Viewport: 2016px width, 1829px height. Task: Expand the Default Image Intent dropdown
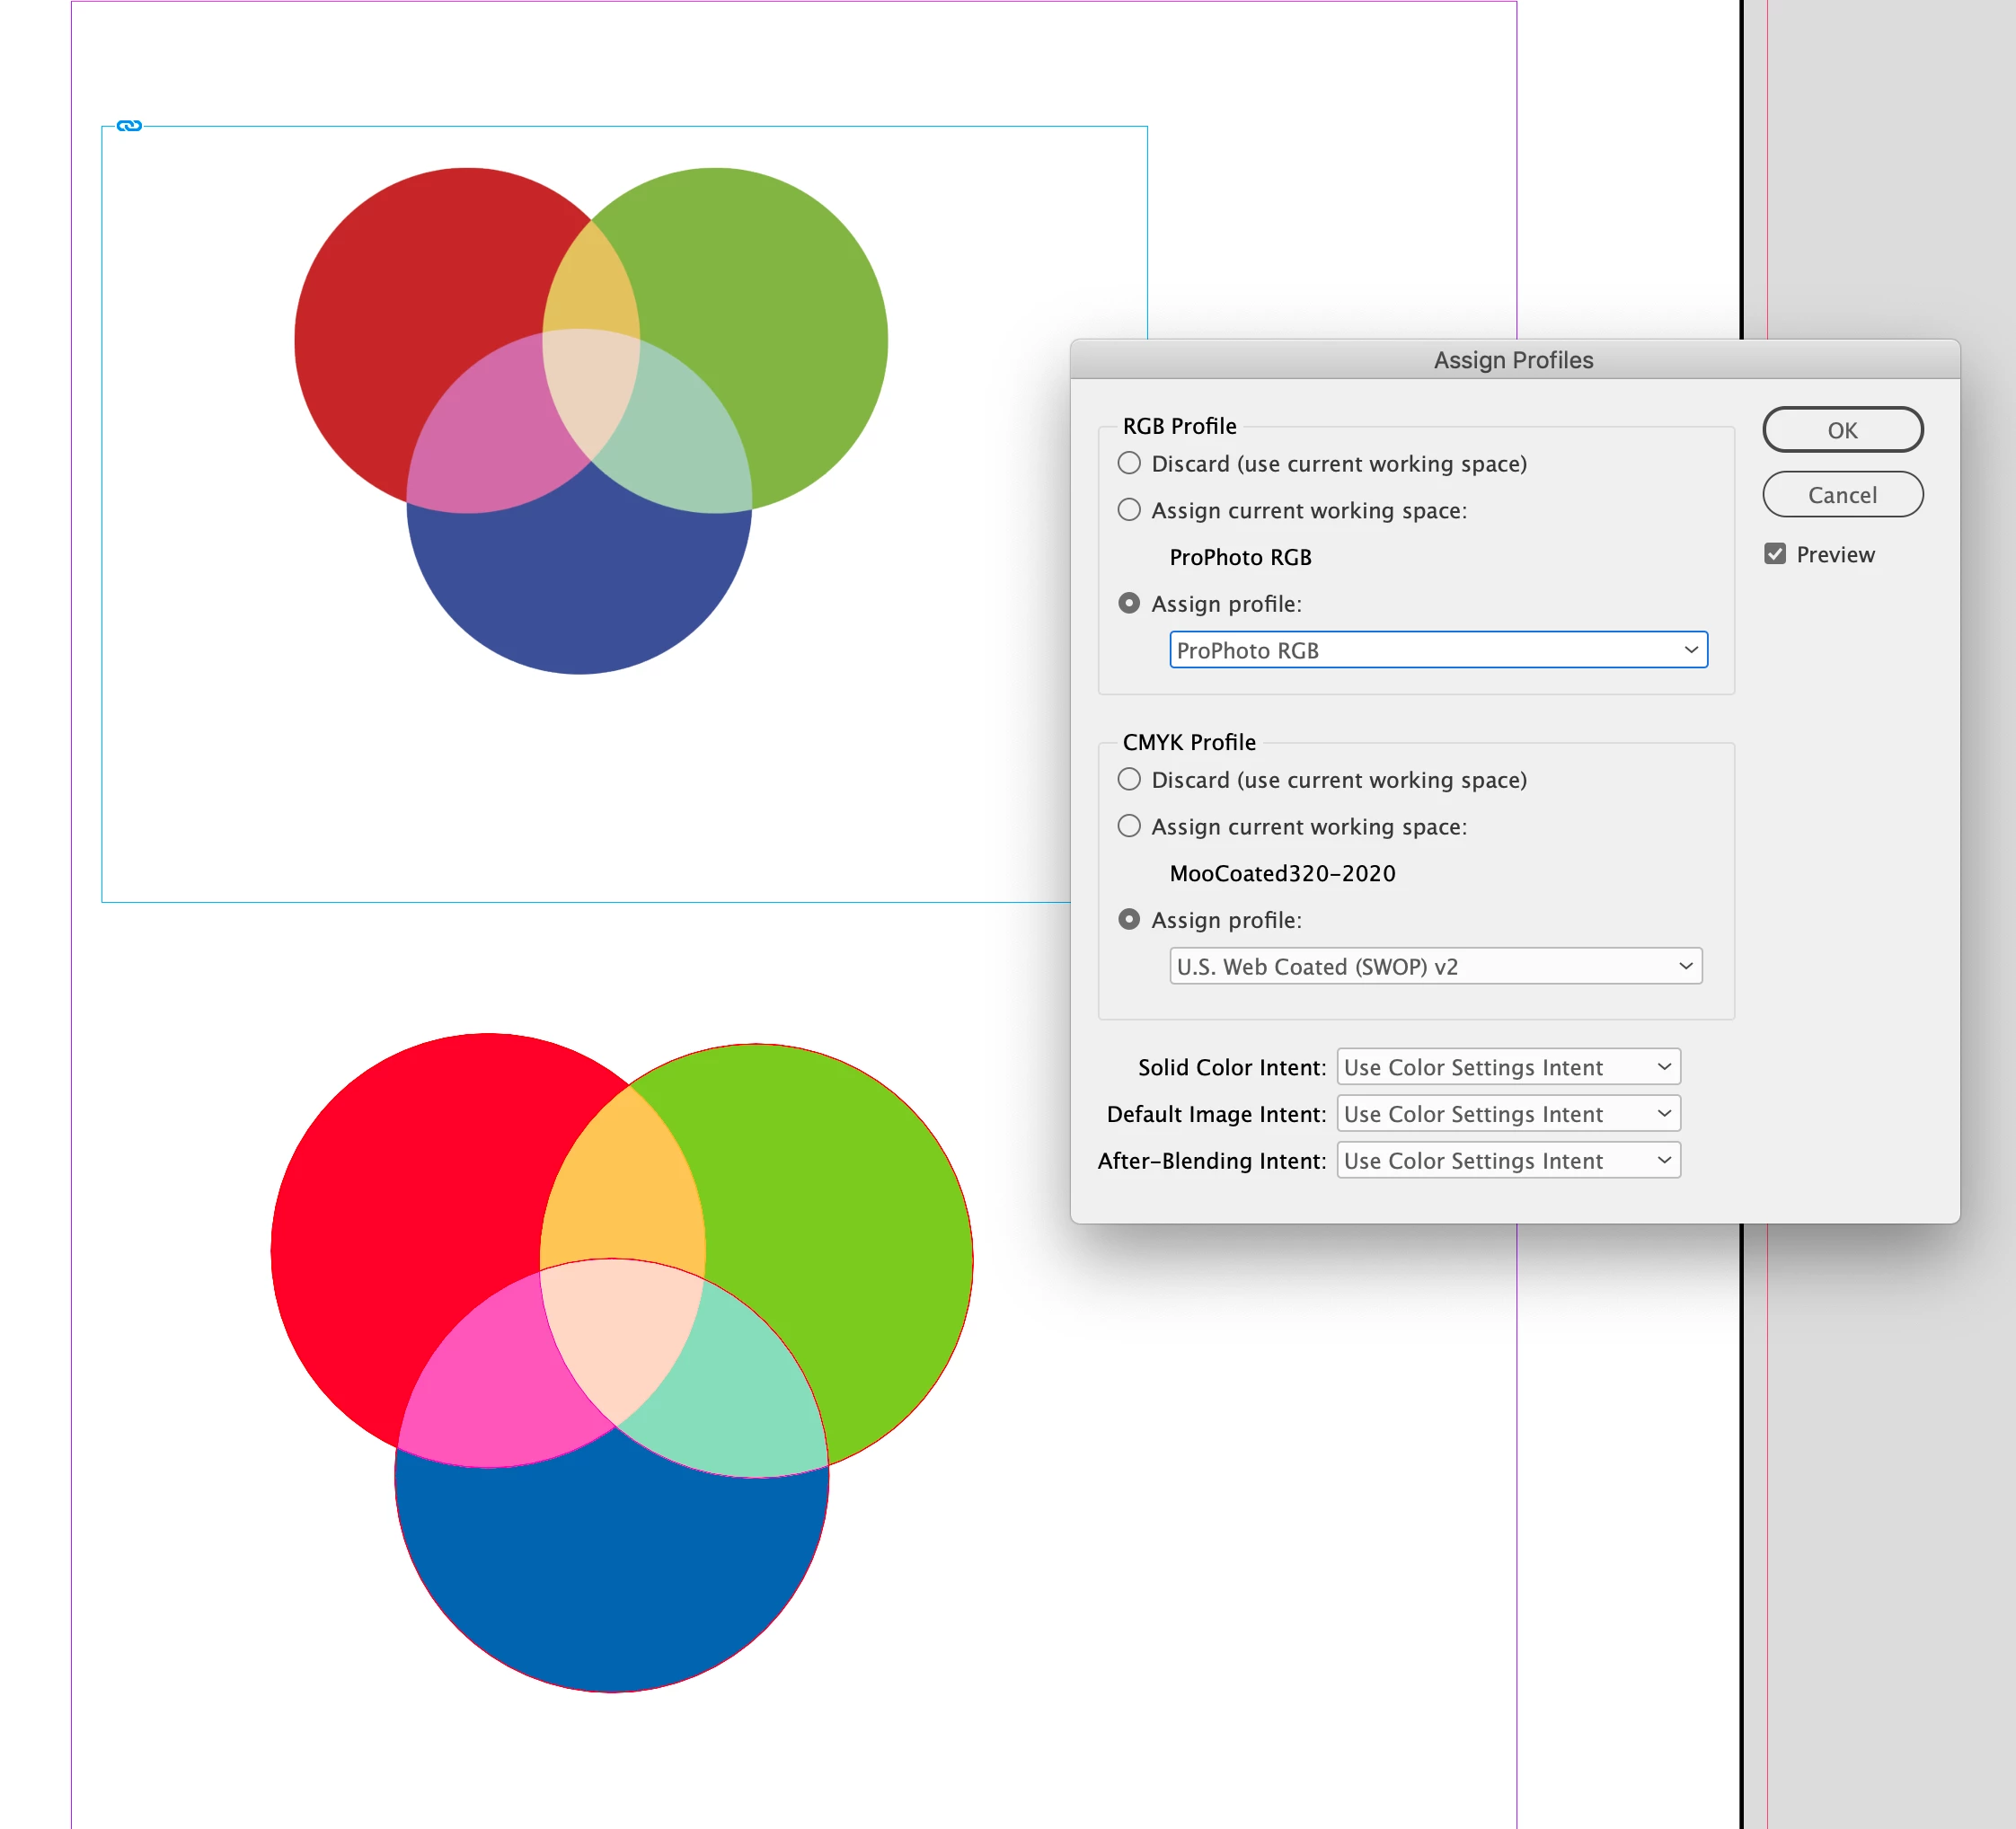tap(1508, 1113)
